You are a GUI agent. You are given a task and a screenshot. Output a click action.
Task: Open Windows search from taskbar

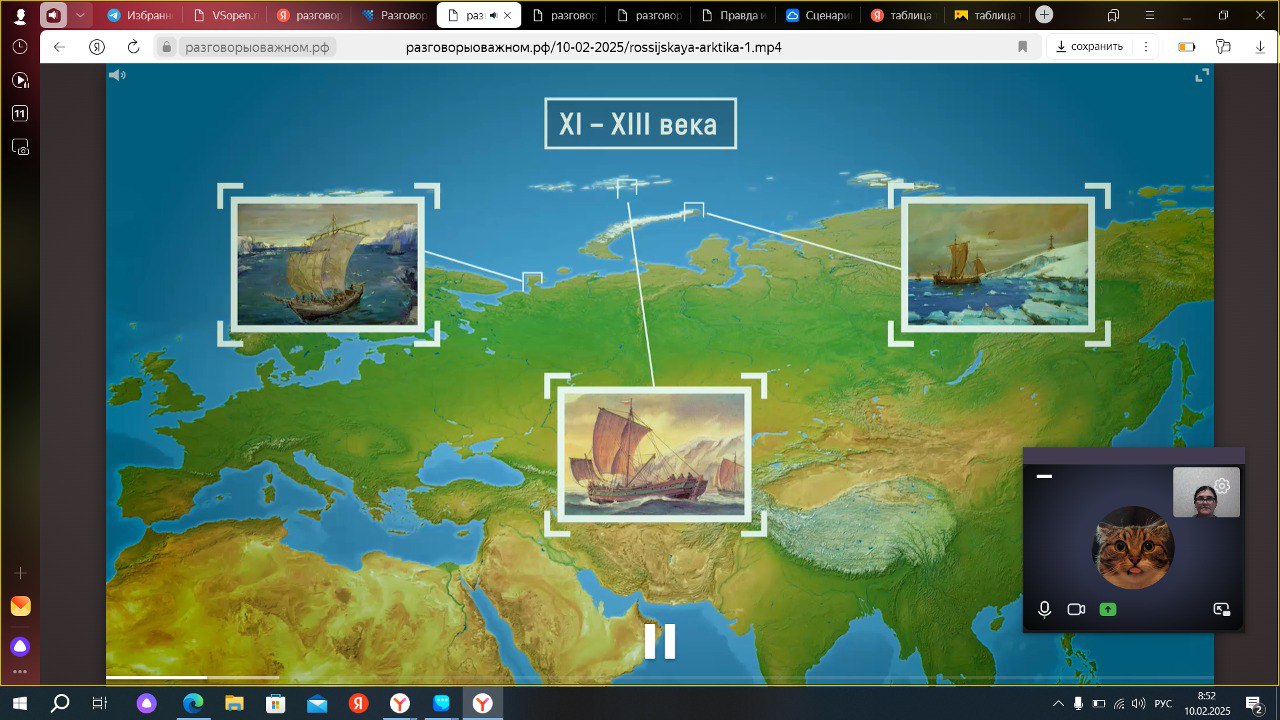click(x=60, y=703)
